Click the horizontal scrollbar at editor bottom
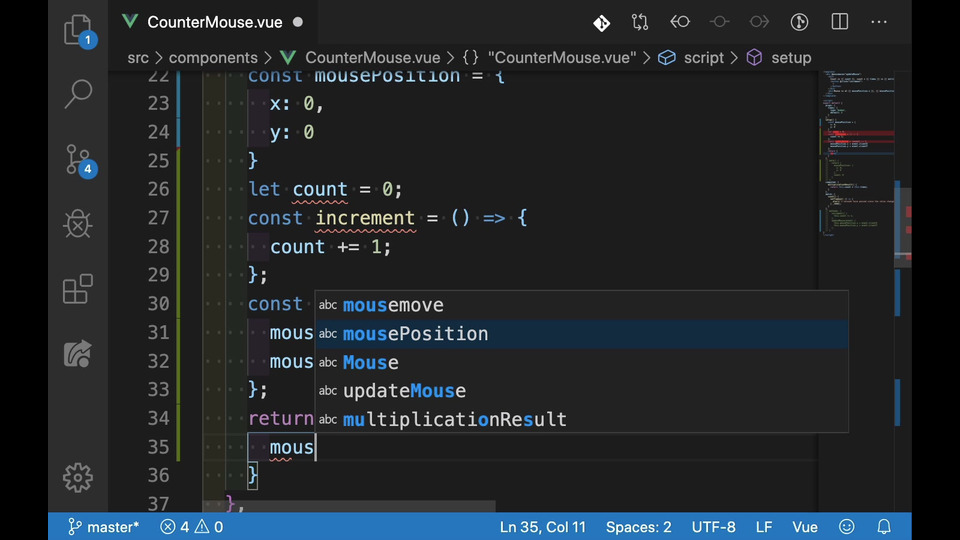960x540 pixels. [349, 506]
